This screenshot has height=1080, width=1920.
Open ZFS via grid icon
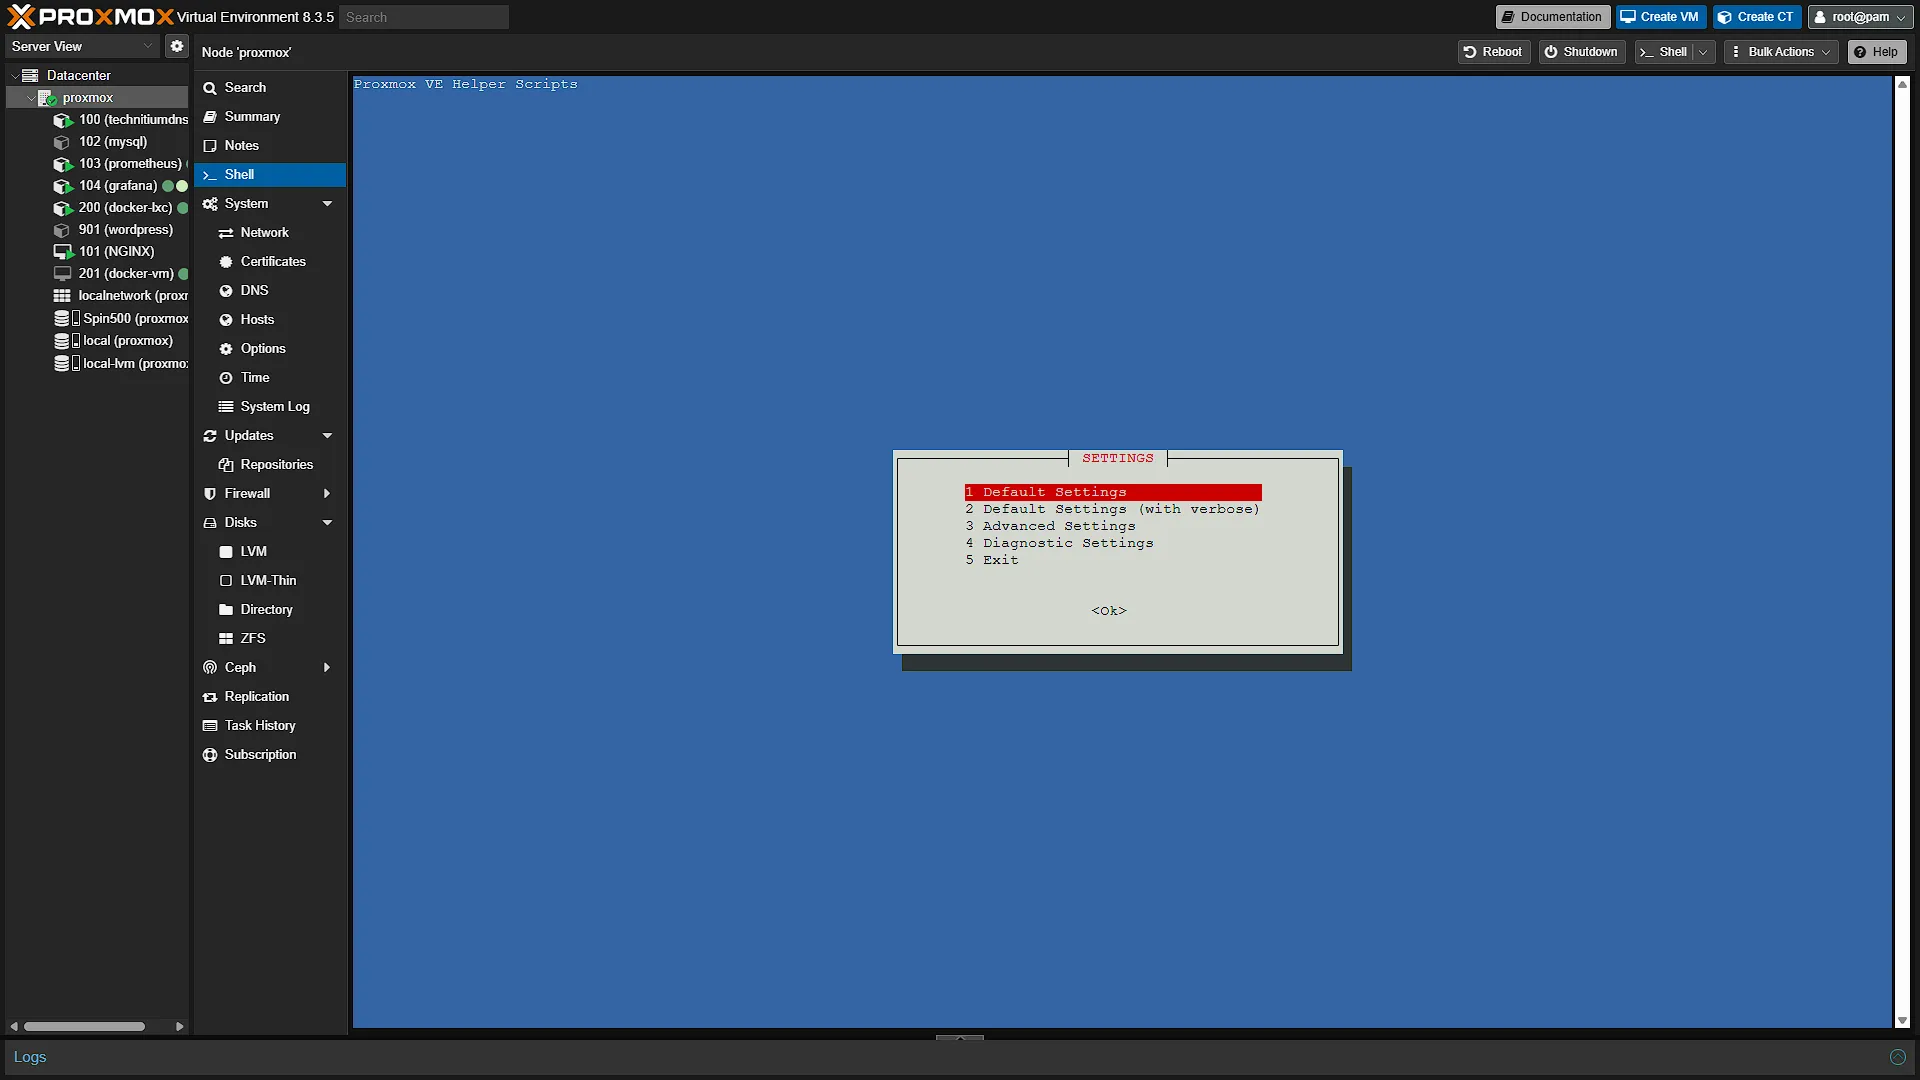[x=226, y=639]
